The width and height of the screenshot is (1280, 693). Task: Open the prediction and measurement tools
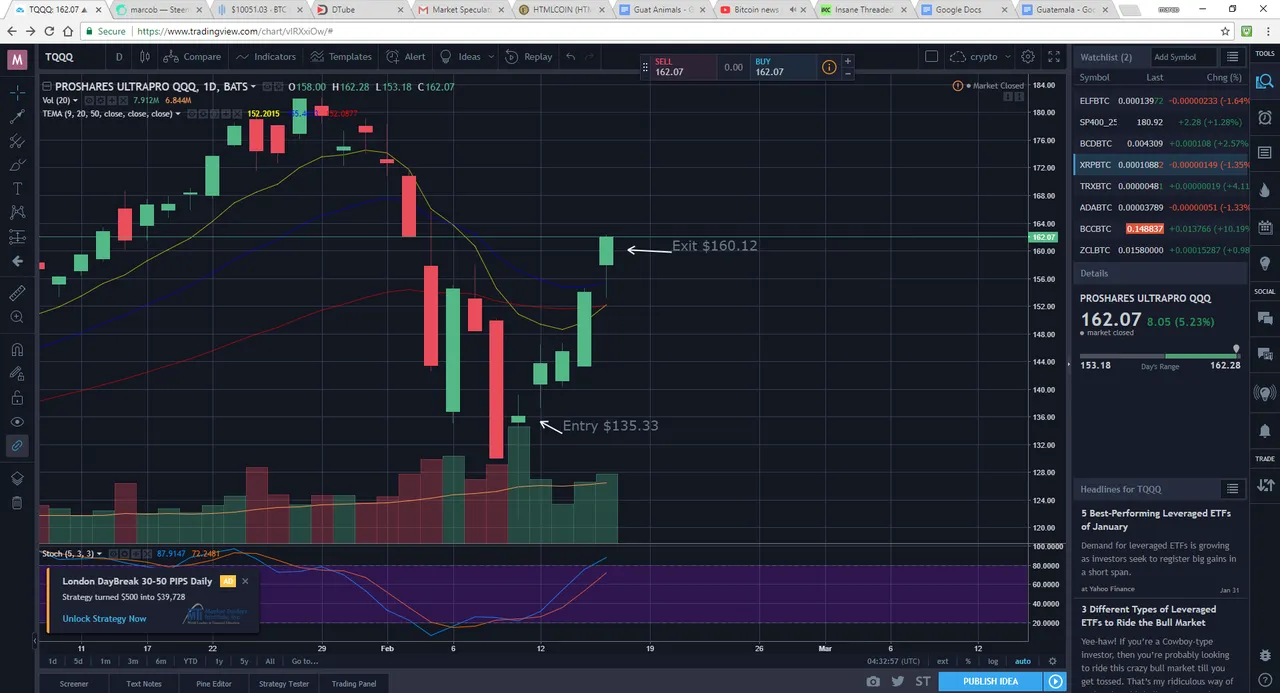point(17,237)
